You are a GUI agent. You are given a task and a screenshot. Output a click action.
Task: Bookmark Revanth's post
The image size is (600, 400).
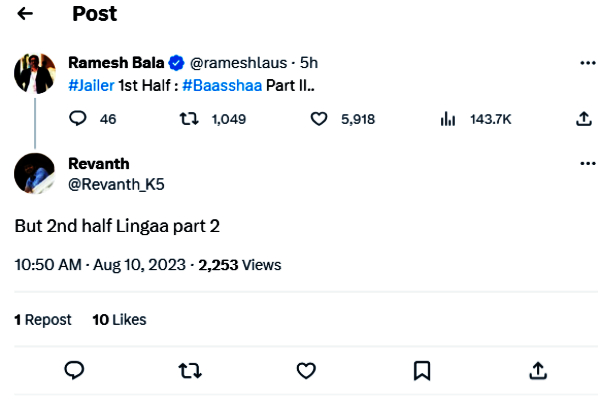pos(422,370)
